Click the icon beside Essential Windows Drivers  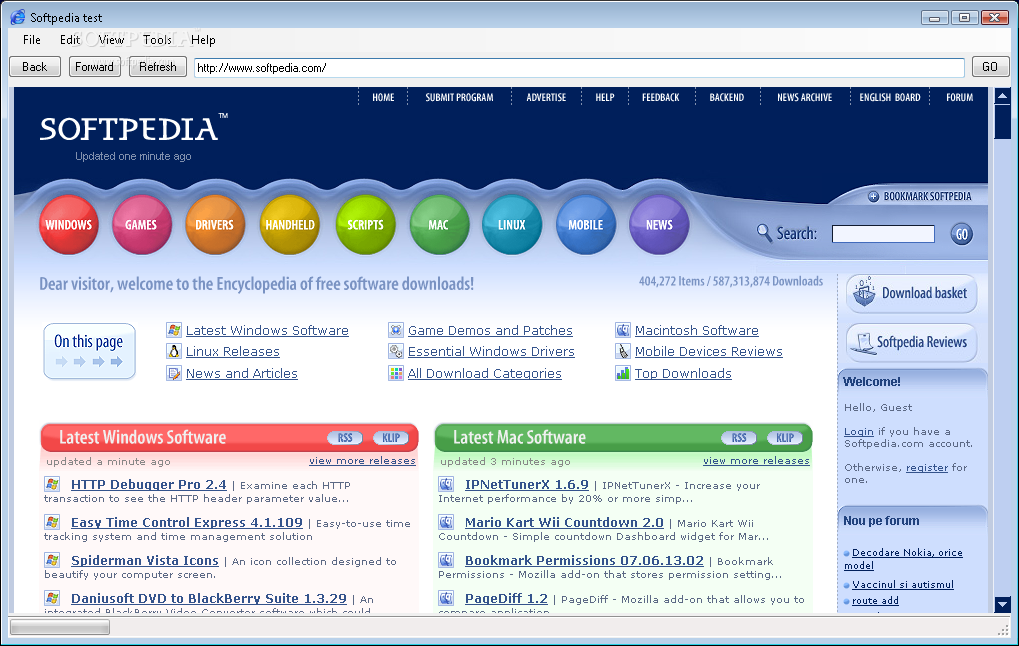396,352
